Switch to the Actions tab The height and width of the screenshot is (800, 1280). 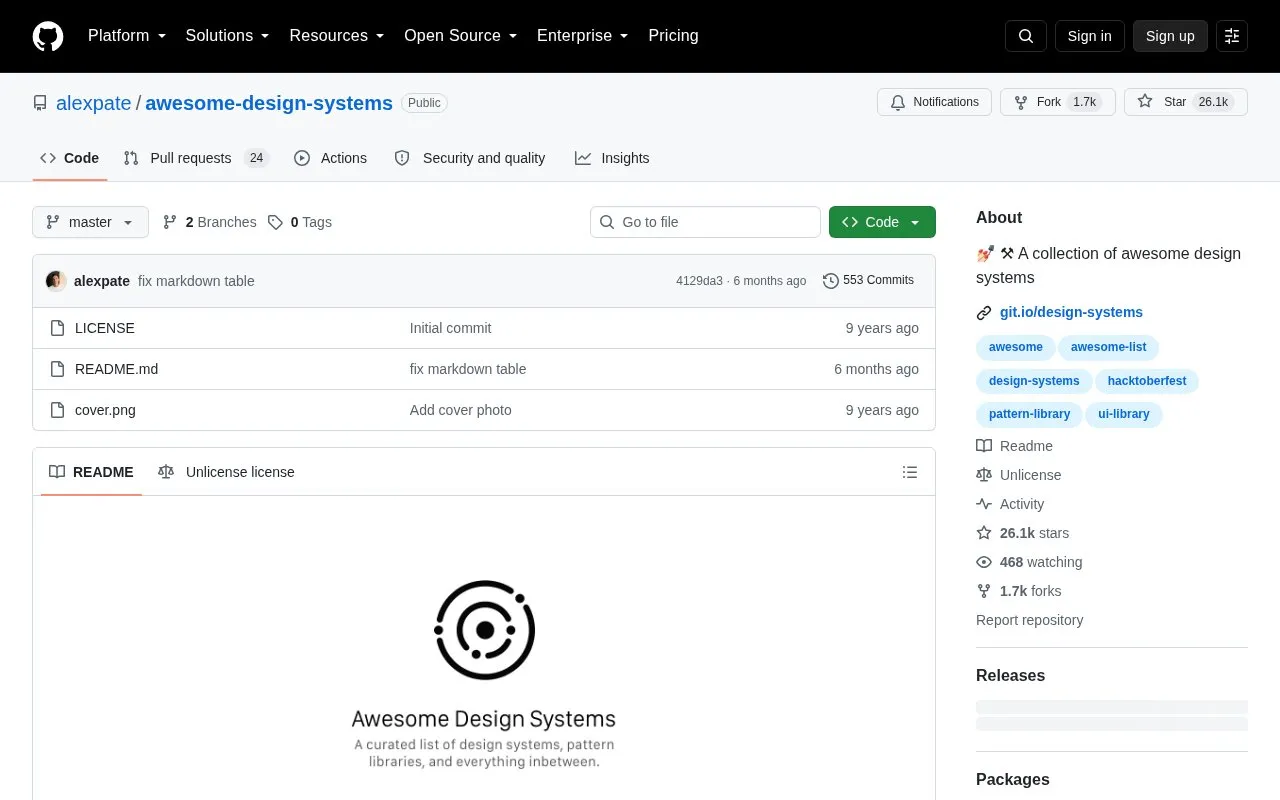pyautogui.click(x=331, y=158)
